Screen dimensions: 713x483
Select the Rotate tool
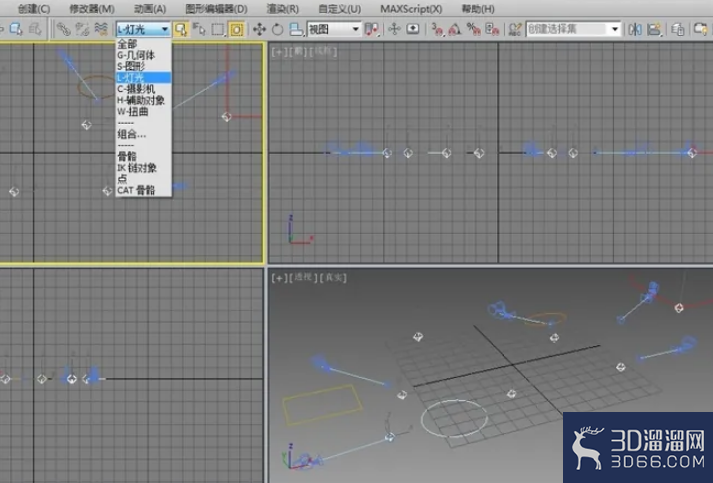pos(277,30)
